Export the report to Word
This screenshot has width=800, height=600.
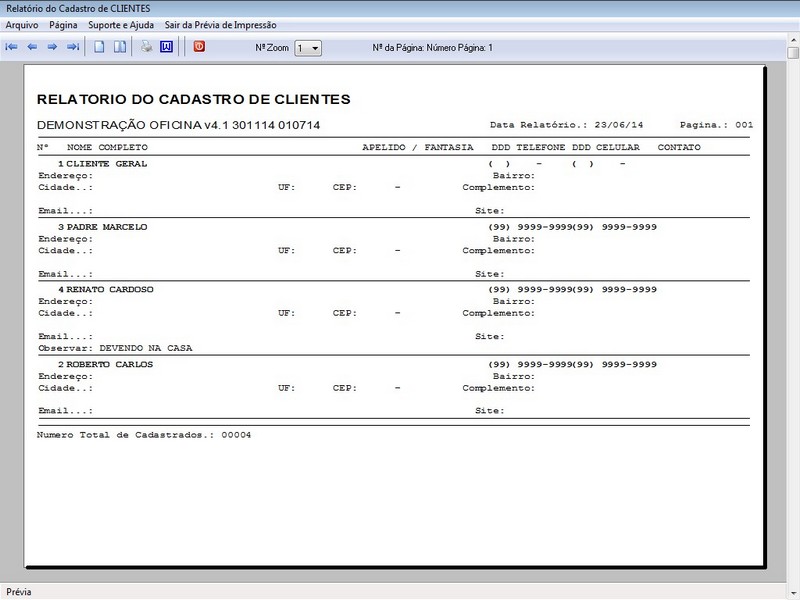[166, 47]
